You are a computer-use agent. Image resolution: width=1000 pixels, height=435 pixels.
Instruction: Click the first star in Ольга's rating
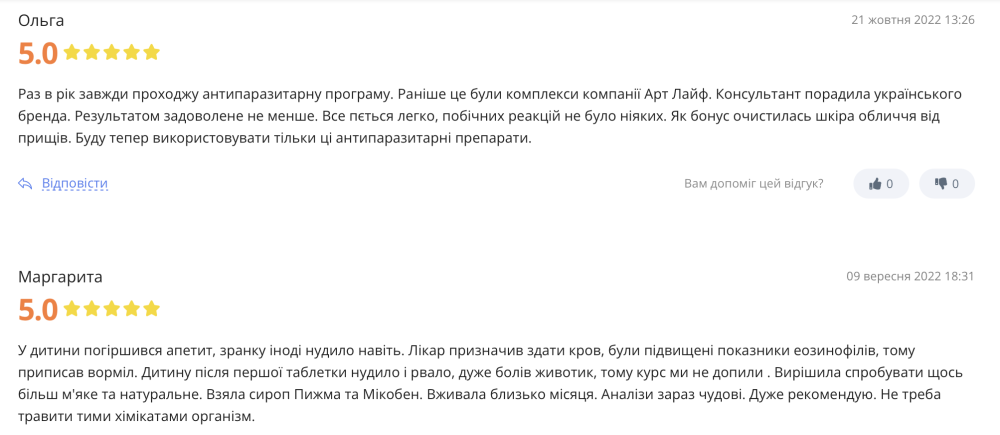[71, 52]
